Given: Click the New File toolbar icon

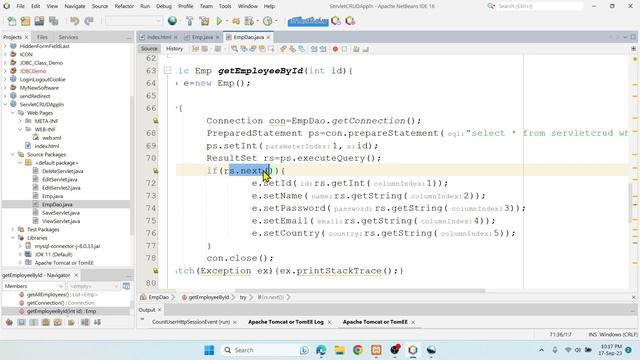Looking at the screenshot, I should point(12,21).
